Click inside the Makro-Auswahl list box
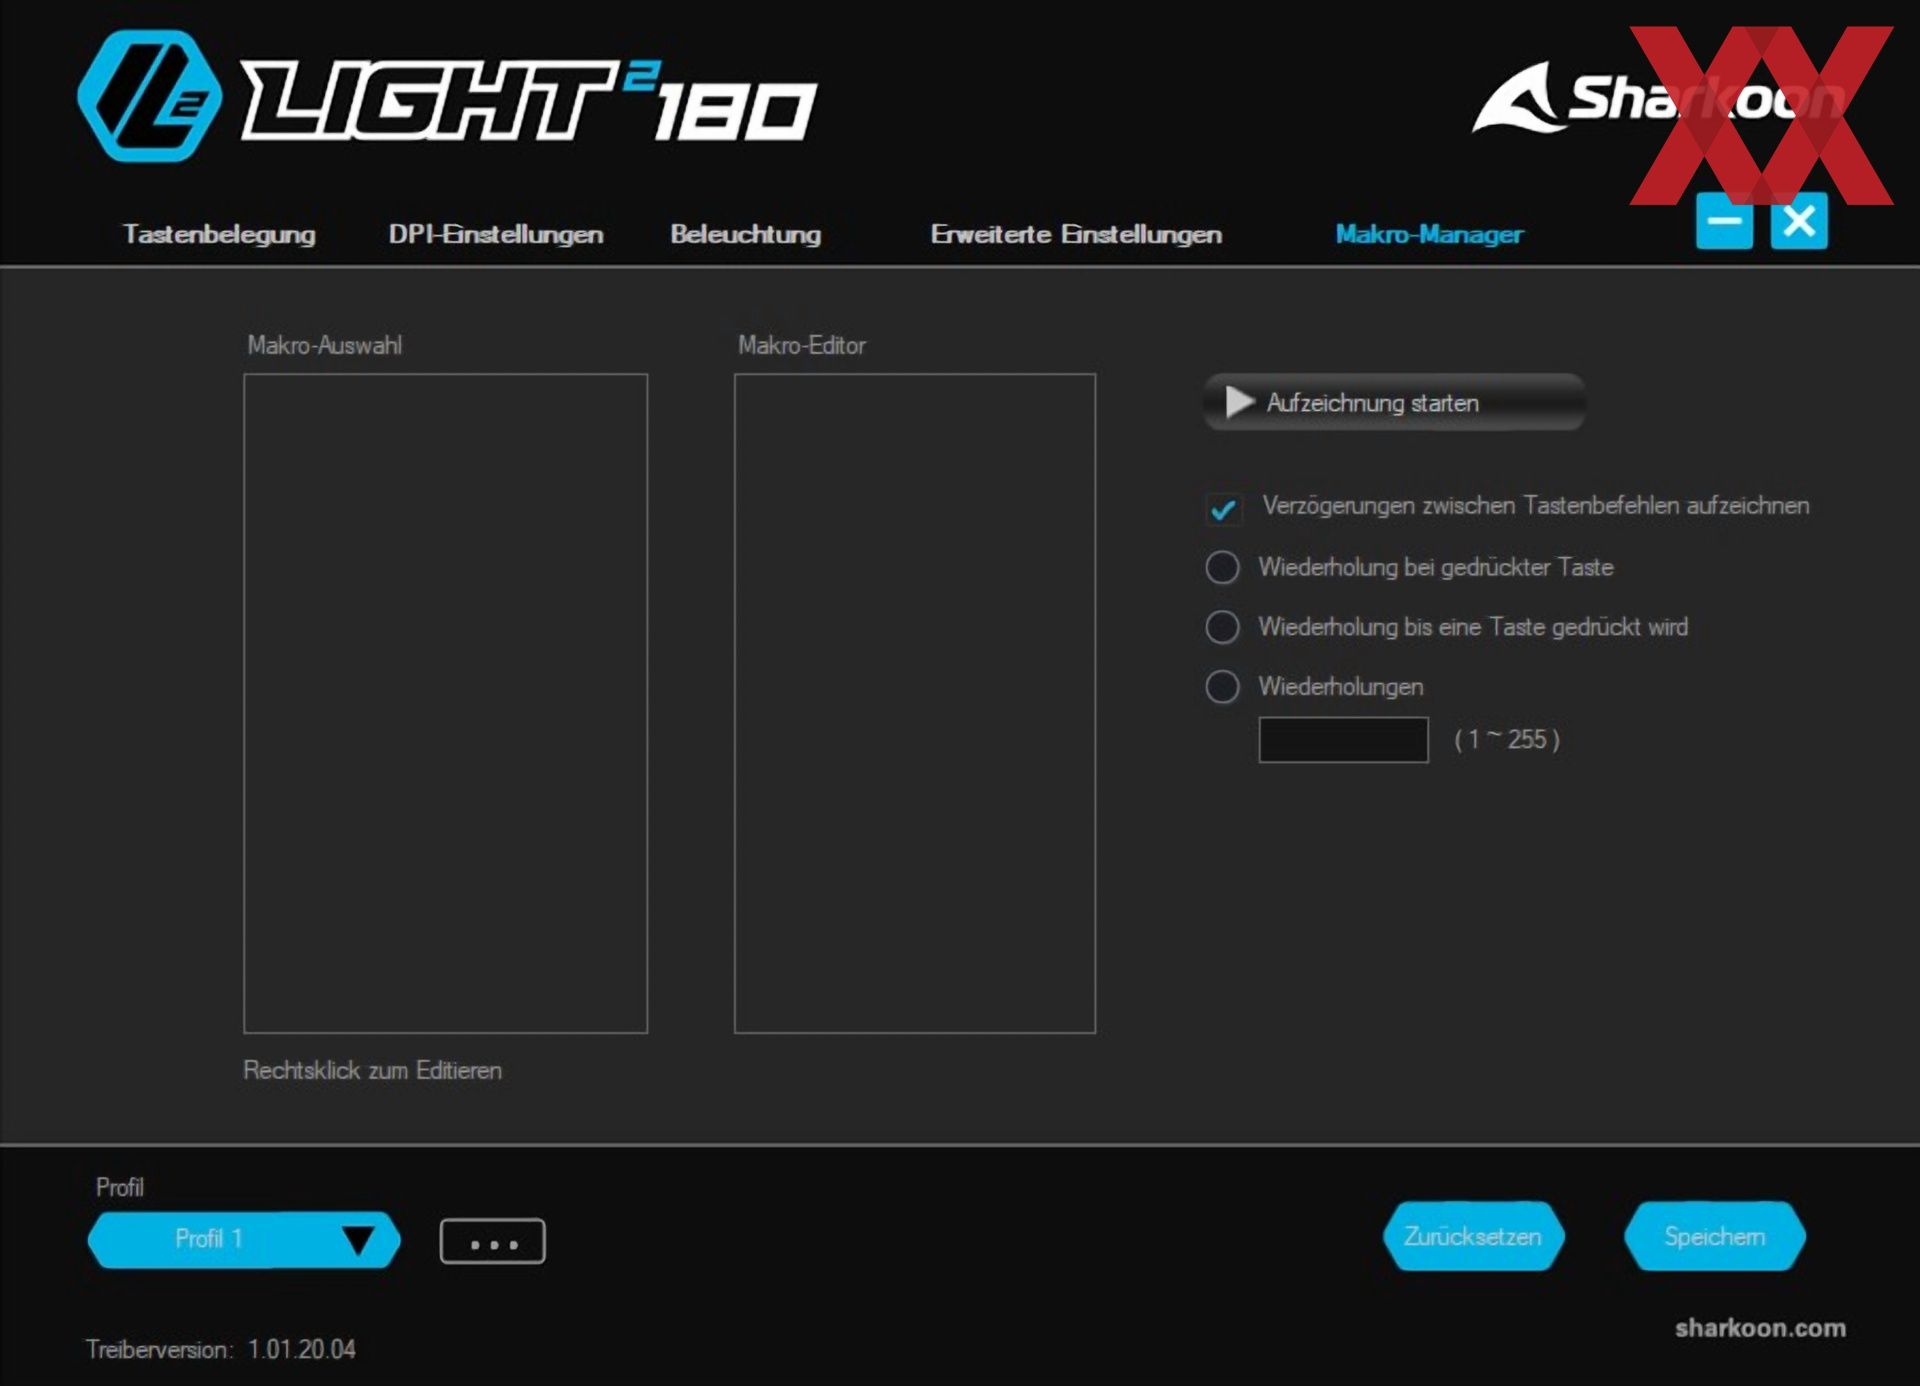Viewport: 1920px width, 1386px height. point(446,703)
